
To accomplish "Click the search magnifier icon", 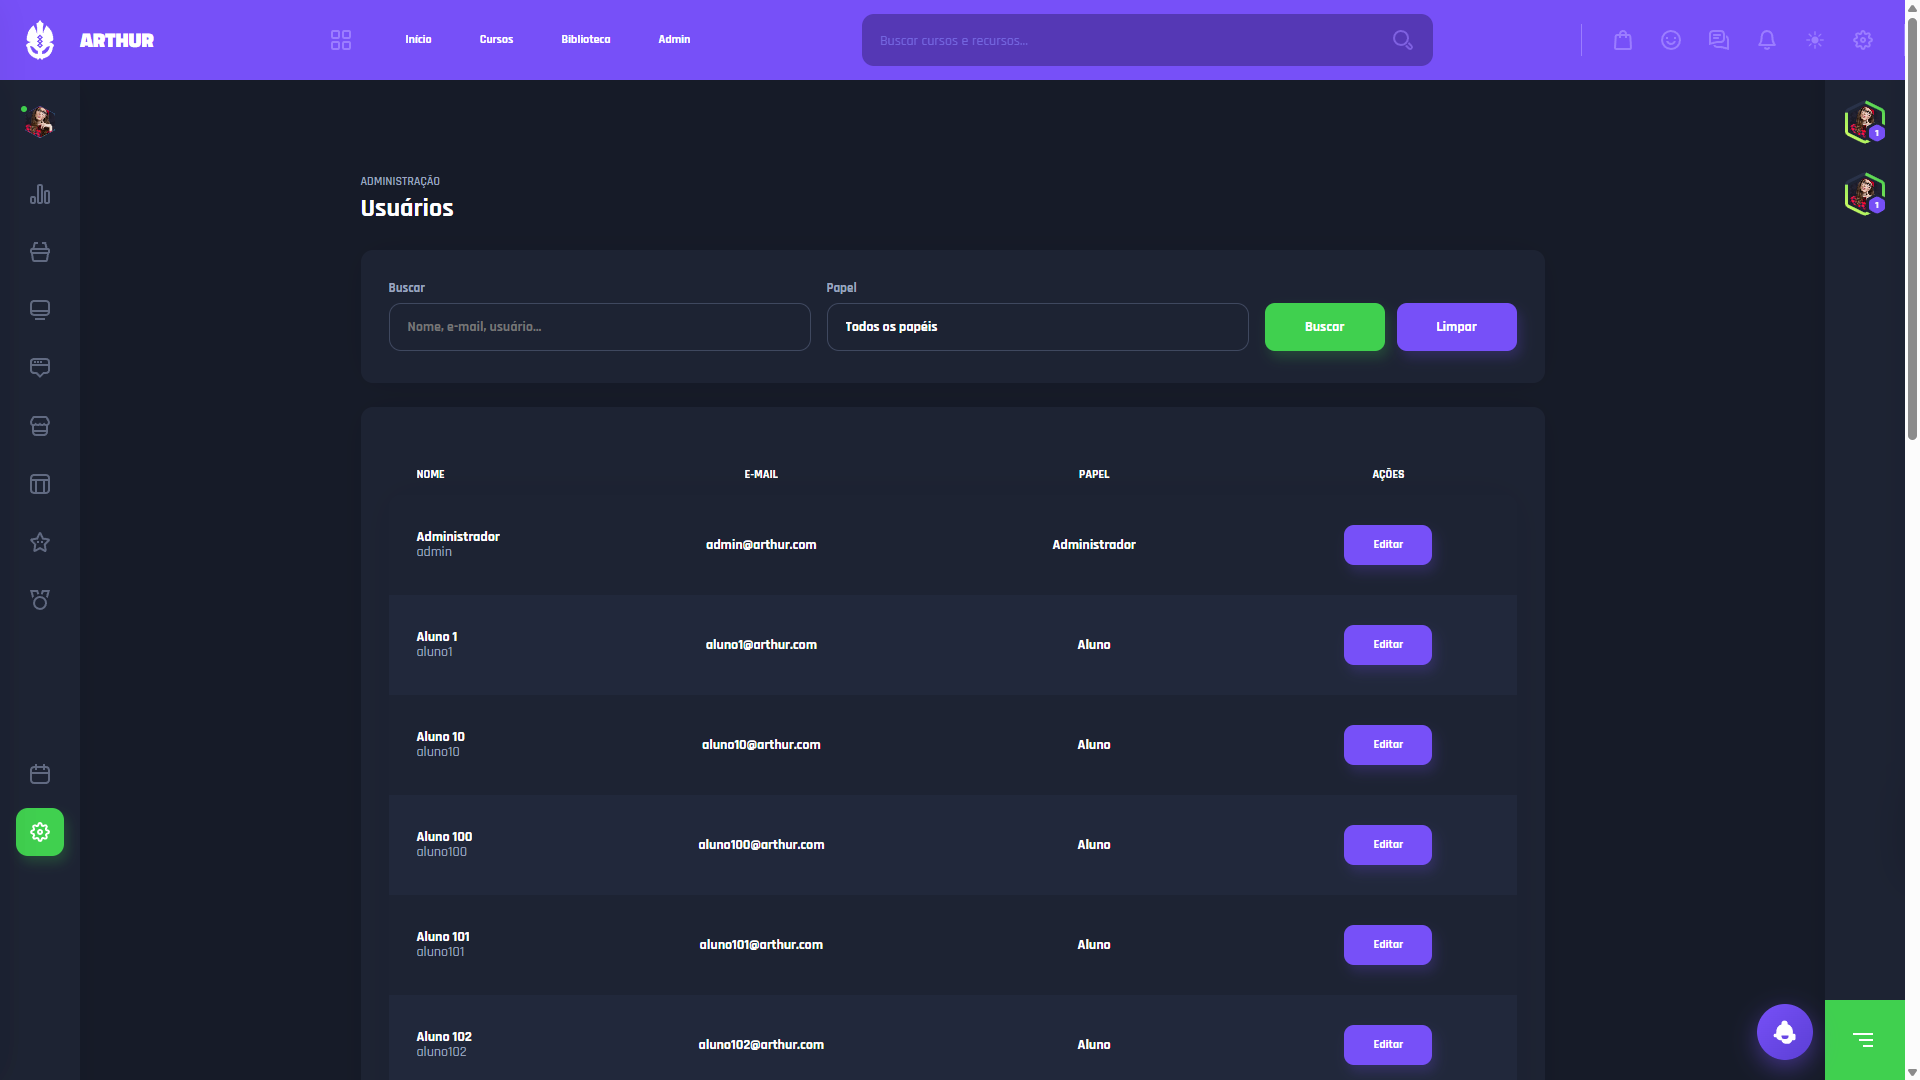I will (1403, 40).
